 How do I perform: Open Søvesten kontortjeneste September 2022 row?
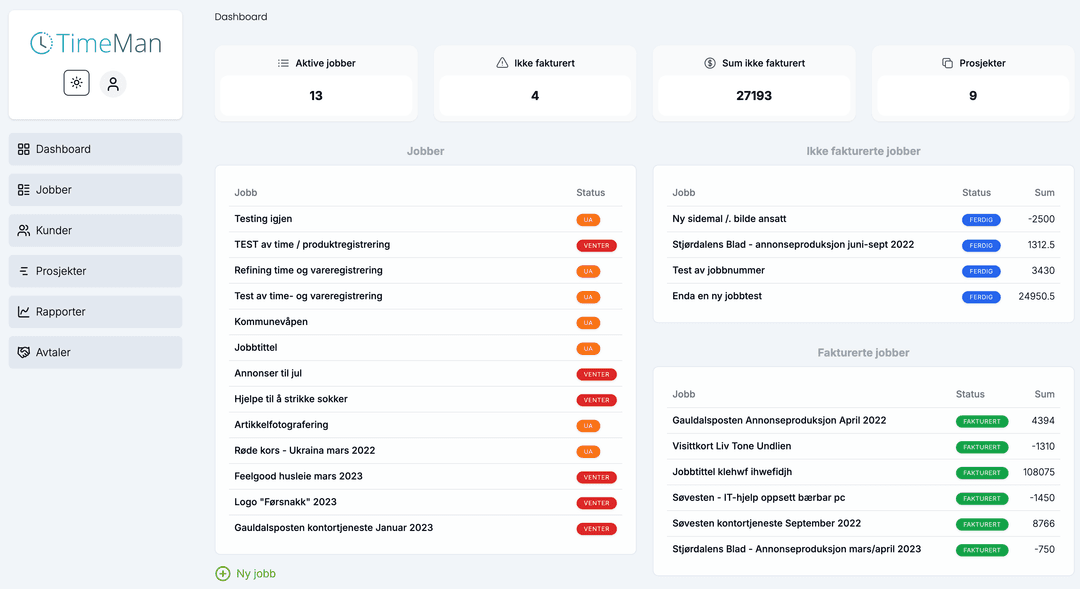click(766, 523)
